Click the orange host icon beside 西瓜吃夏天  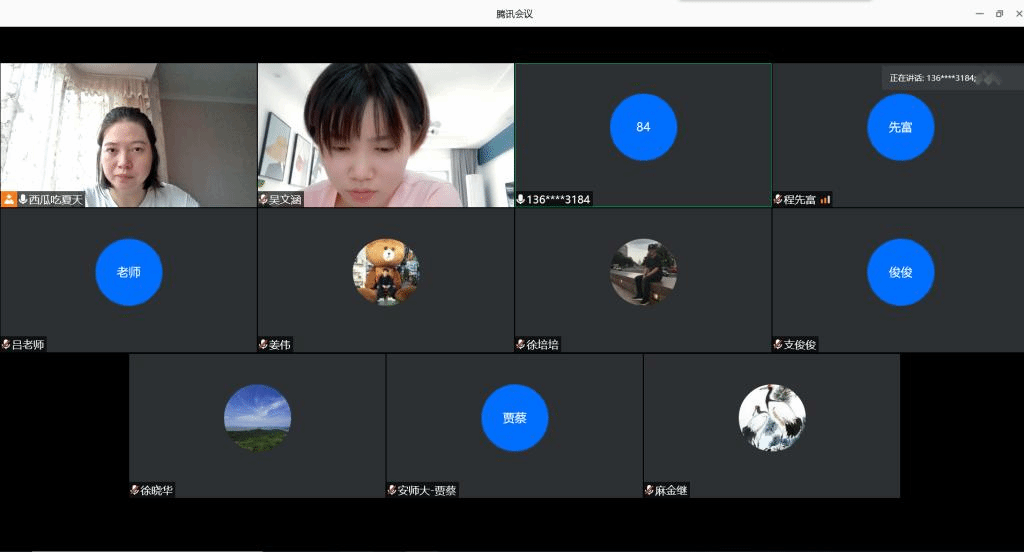pyautogui.click(x=9, y=199)
